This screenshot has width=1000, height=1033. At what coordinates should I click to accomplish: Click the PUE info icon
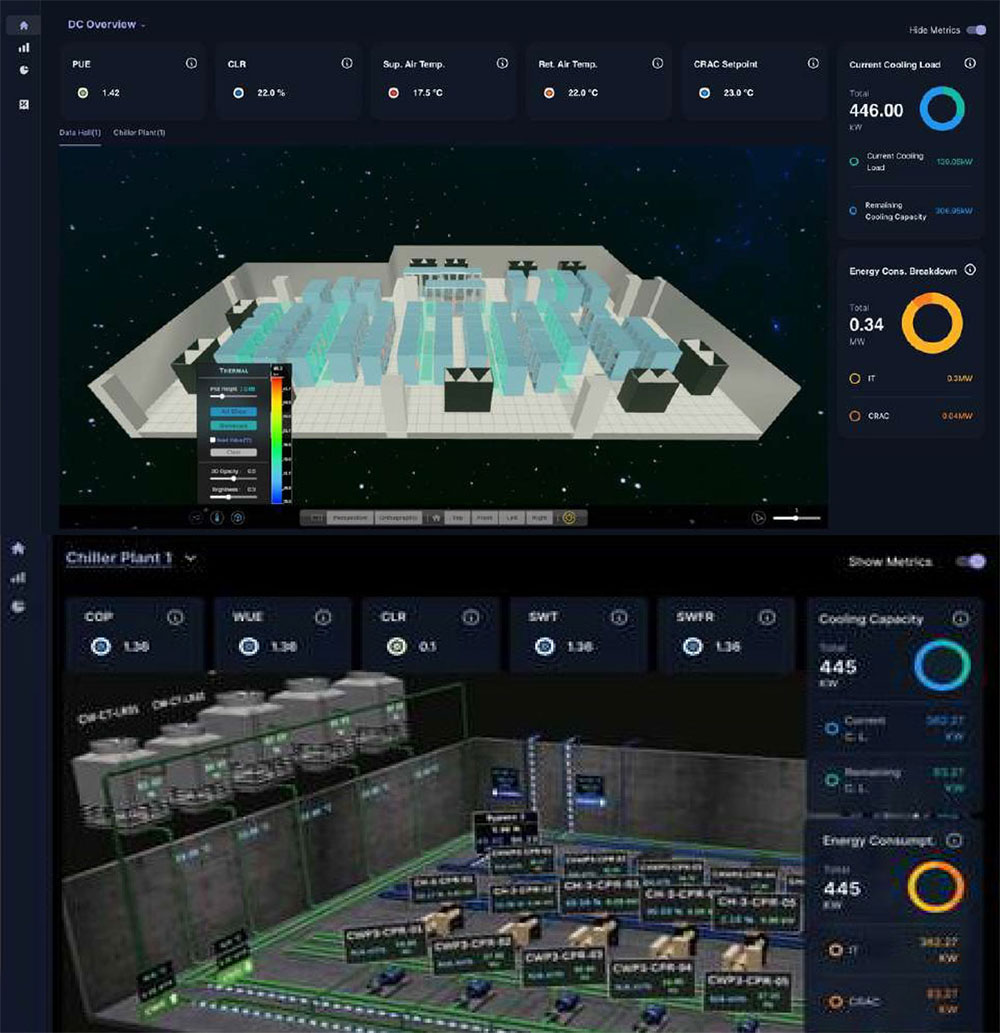coord(191,63)
